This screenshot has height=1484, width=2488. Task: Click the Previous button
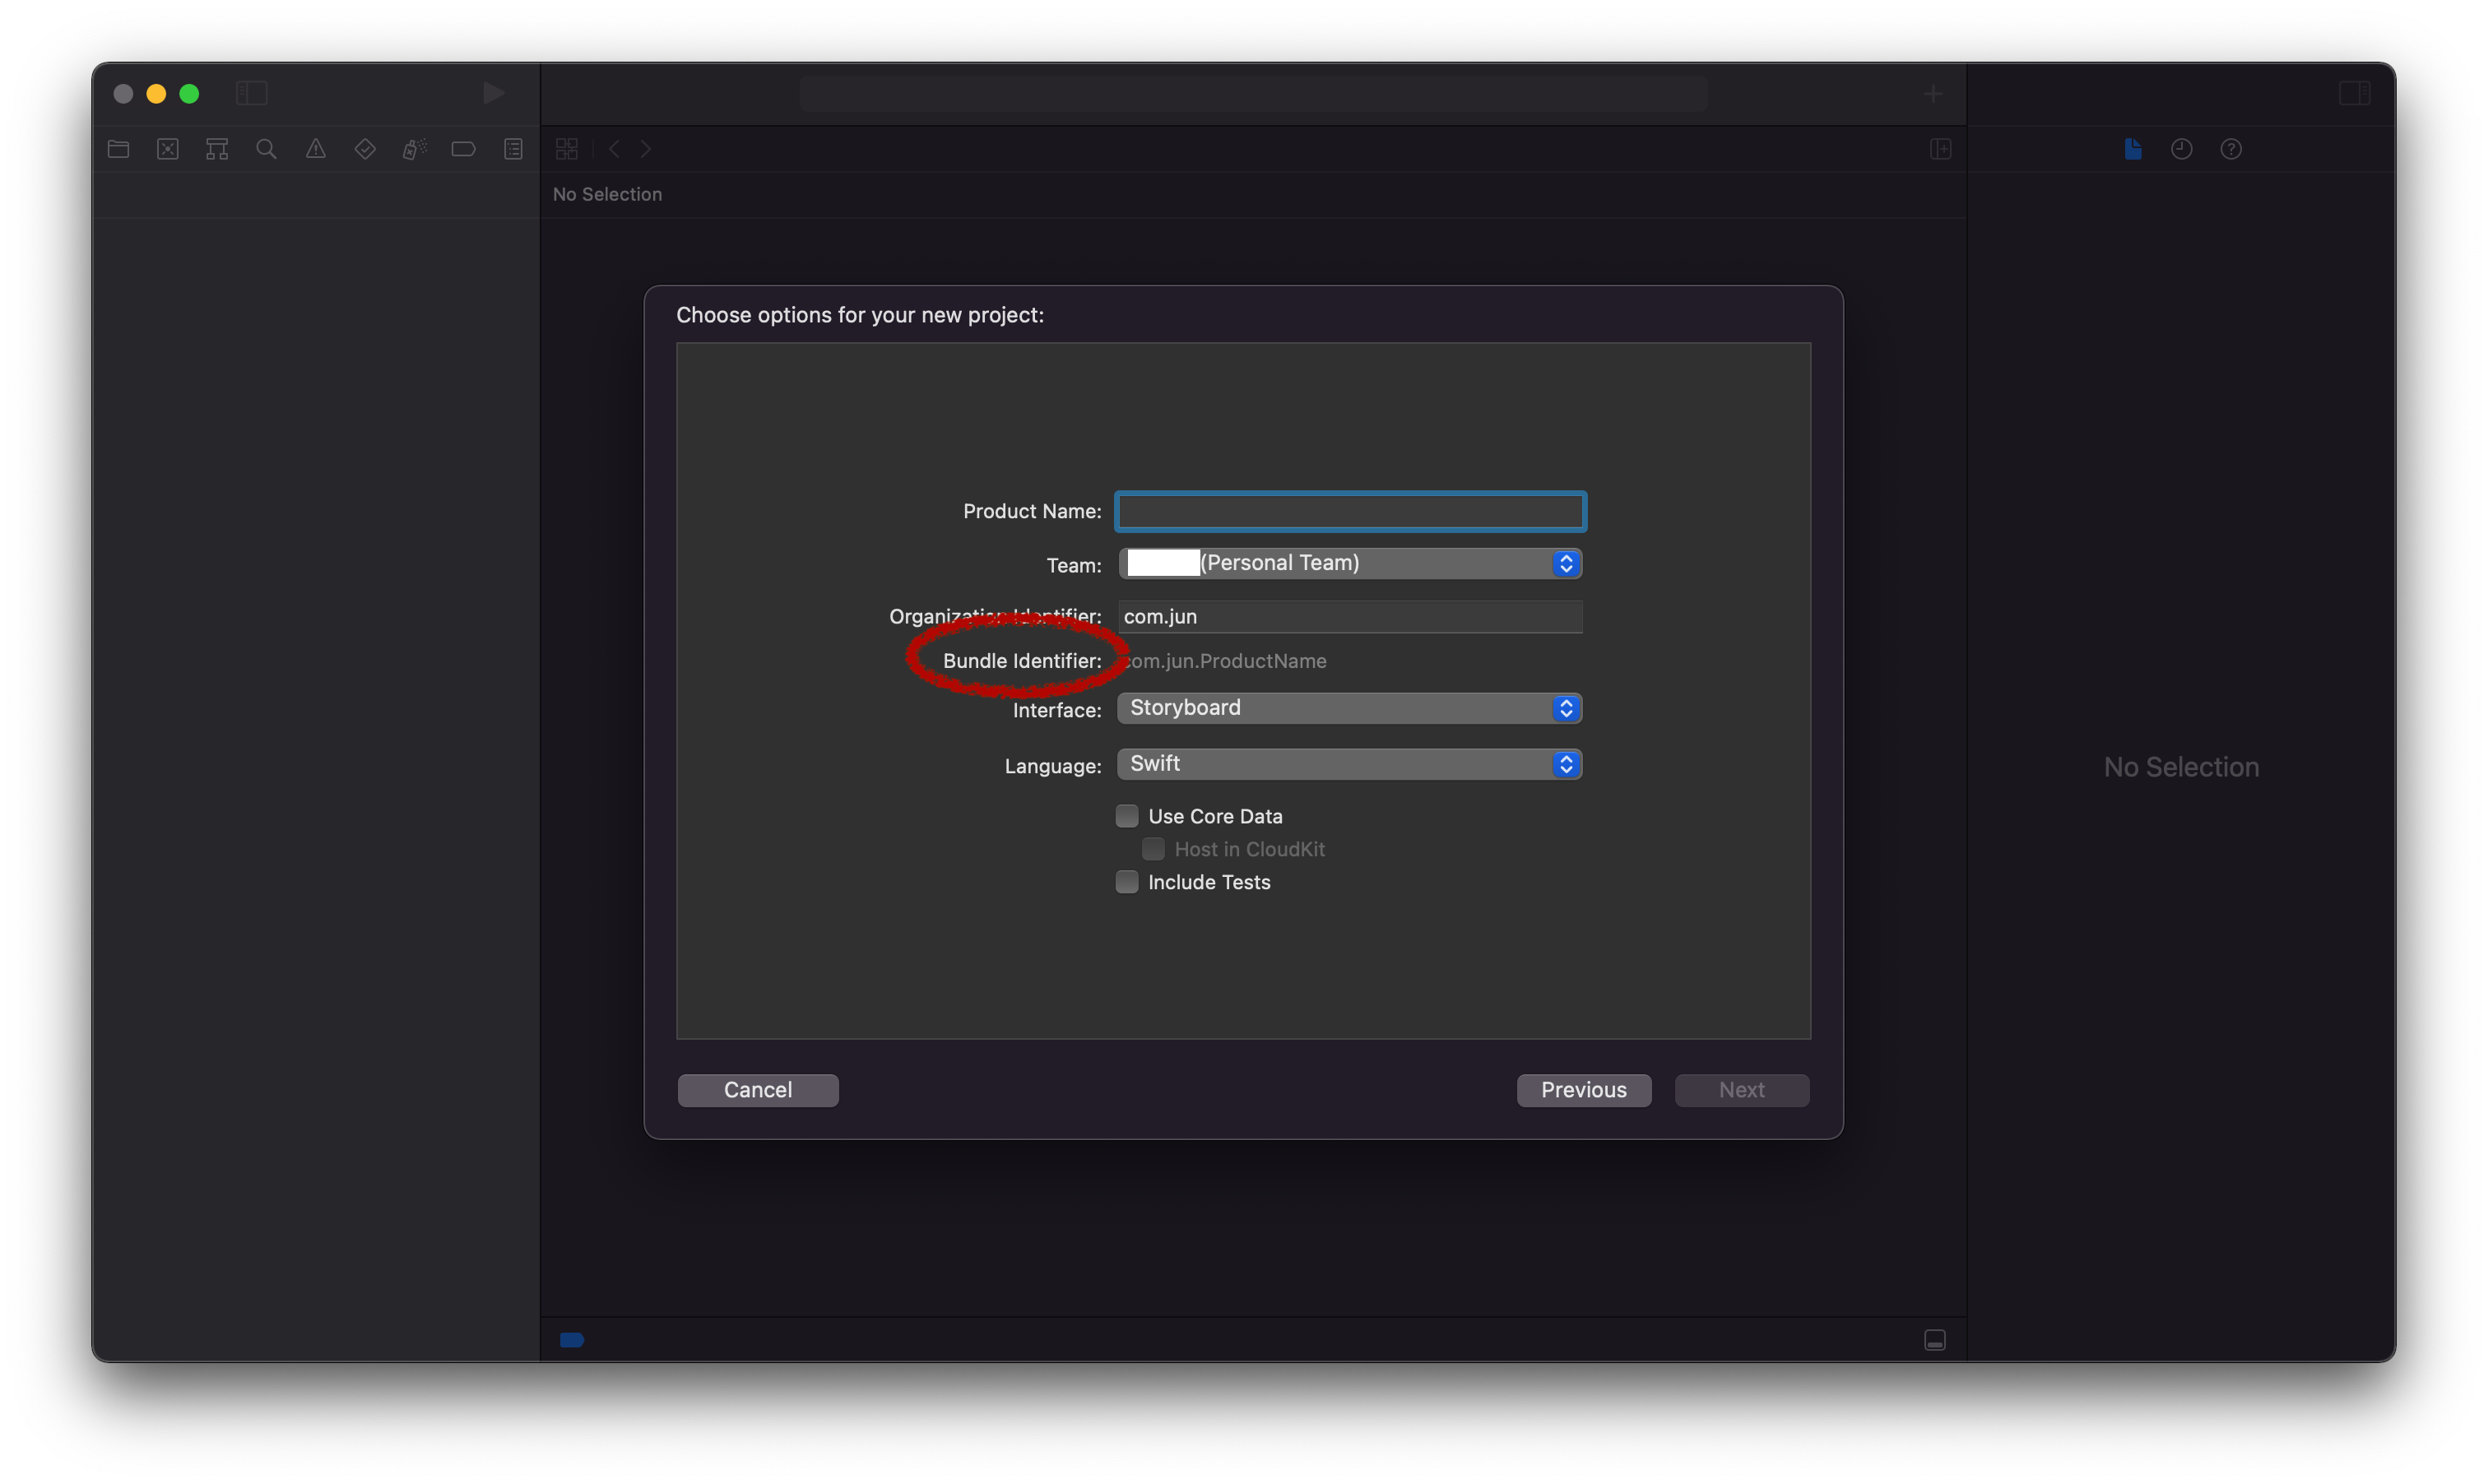1583,1090
